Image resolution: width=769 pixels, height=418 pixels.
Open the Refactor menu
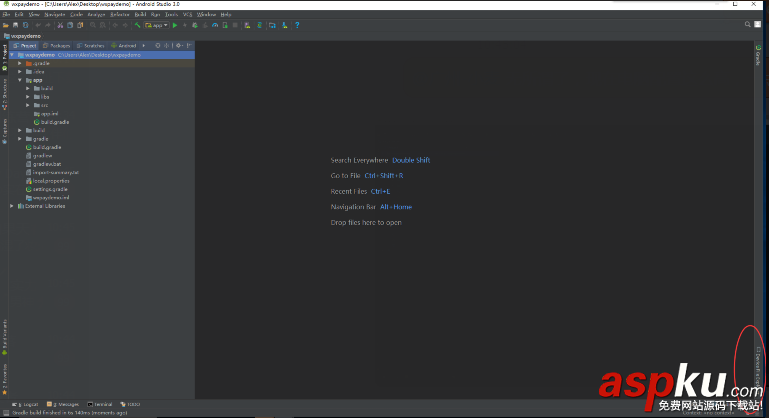click(x=120, y=15)
